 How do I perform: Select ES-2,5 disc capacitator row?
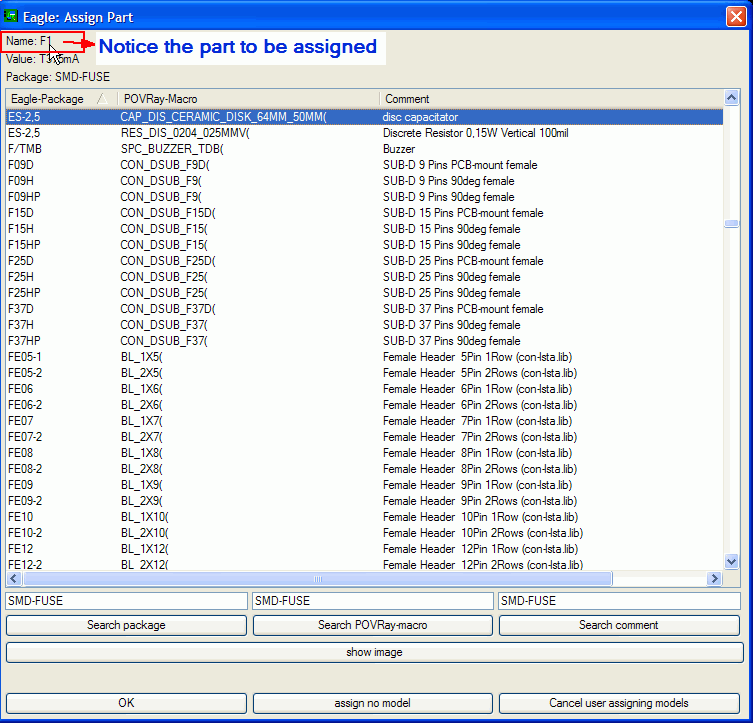pyautogui.click(x=364, y=117)
